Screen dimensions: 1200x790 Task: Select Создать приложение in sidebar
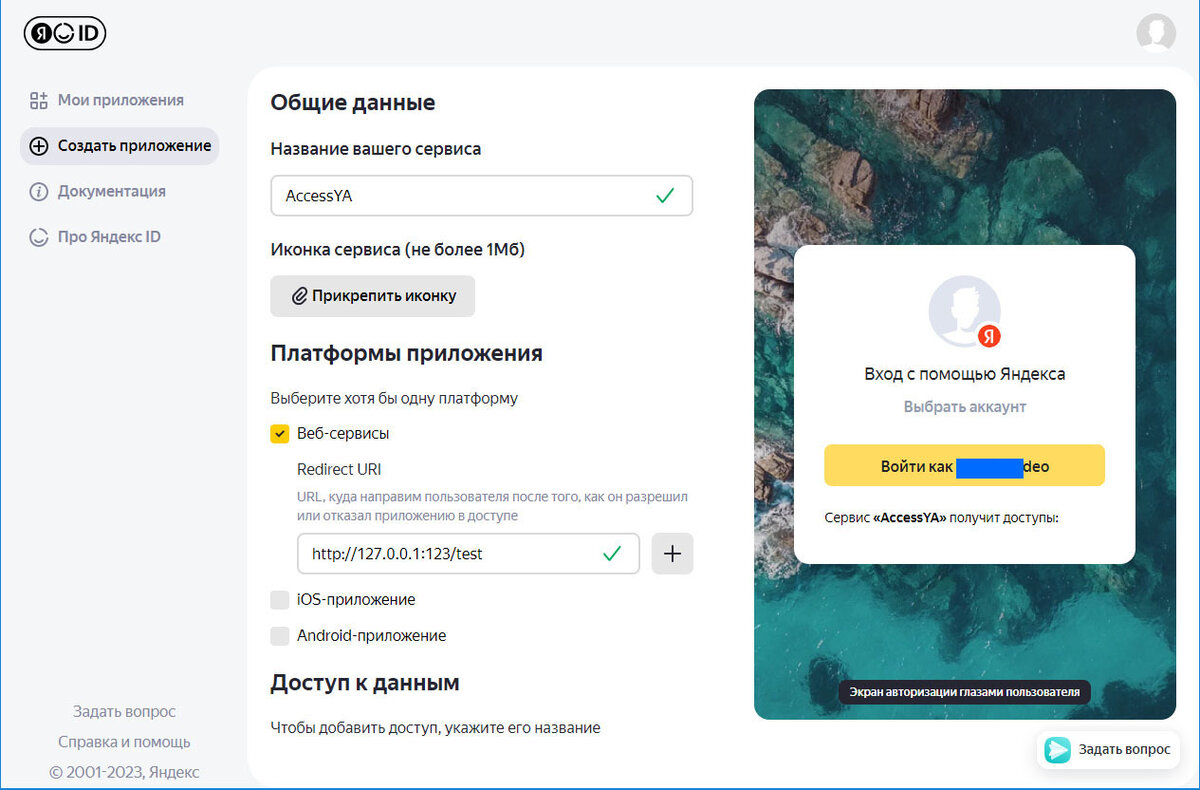tap(120, 146)
